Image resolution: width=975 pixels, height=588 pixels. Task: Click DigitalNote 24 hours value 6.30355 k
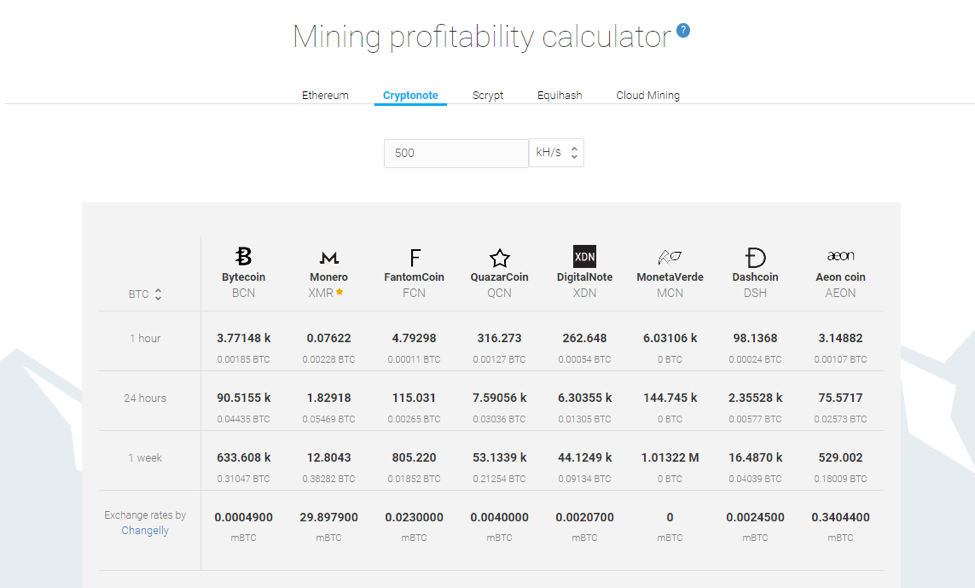coord(585,398)
